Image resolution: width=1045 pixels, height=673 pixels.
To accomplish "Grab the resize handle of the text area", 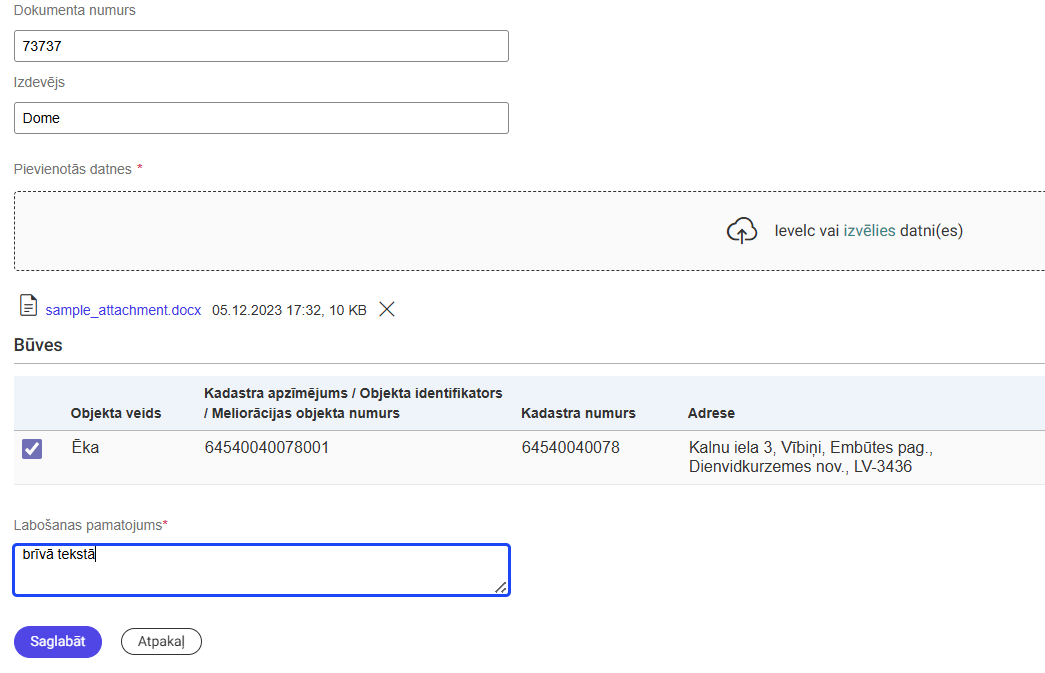I will (x=501, y=587).
